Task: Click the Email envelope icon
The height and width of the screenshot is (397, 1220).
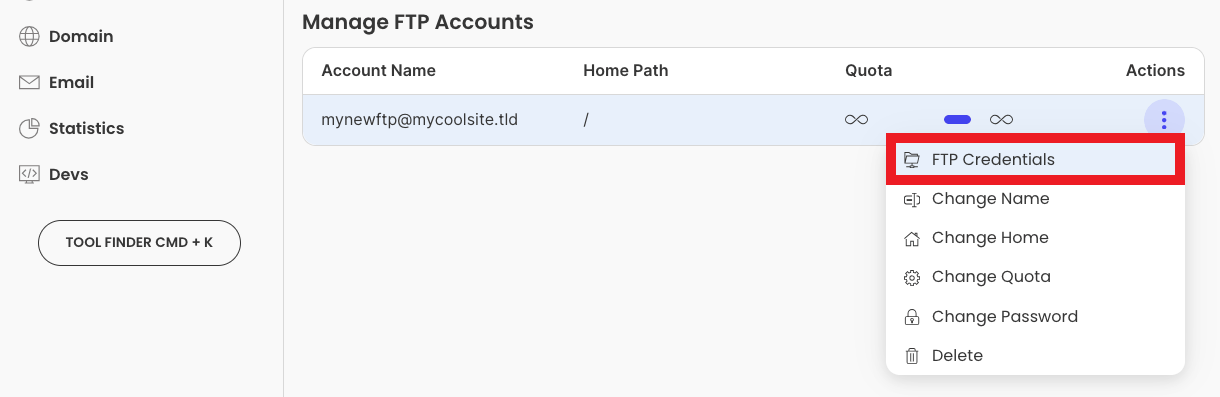Action: pyautogui.click(x=29, y=82)
